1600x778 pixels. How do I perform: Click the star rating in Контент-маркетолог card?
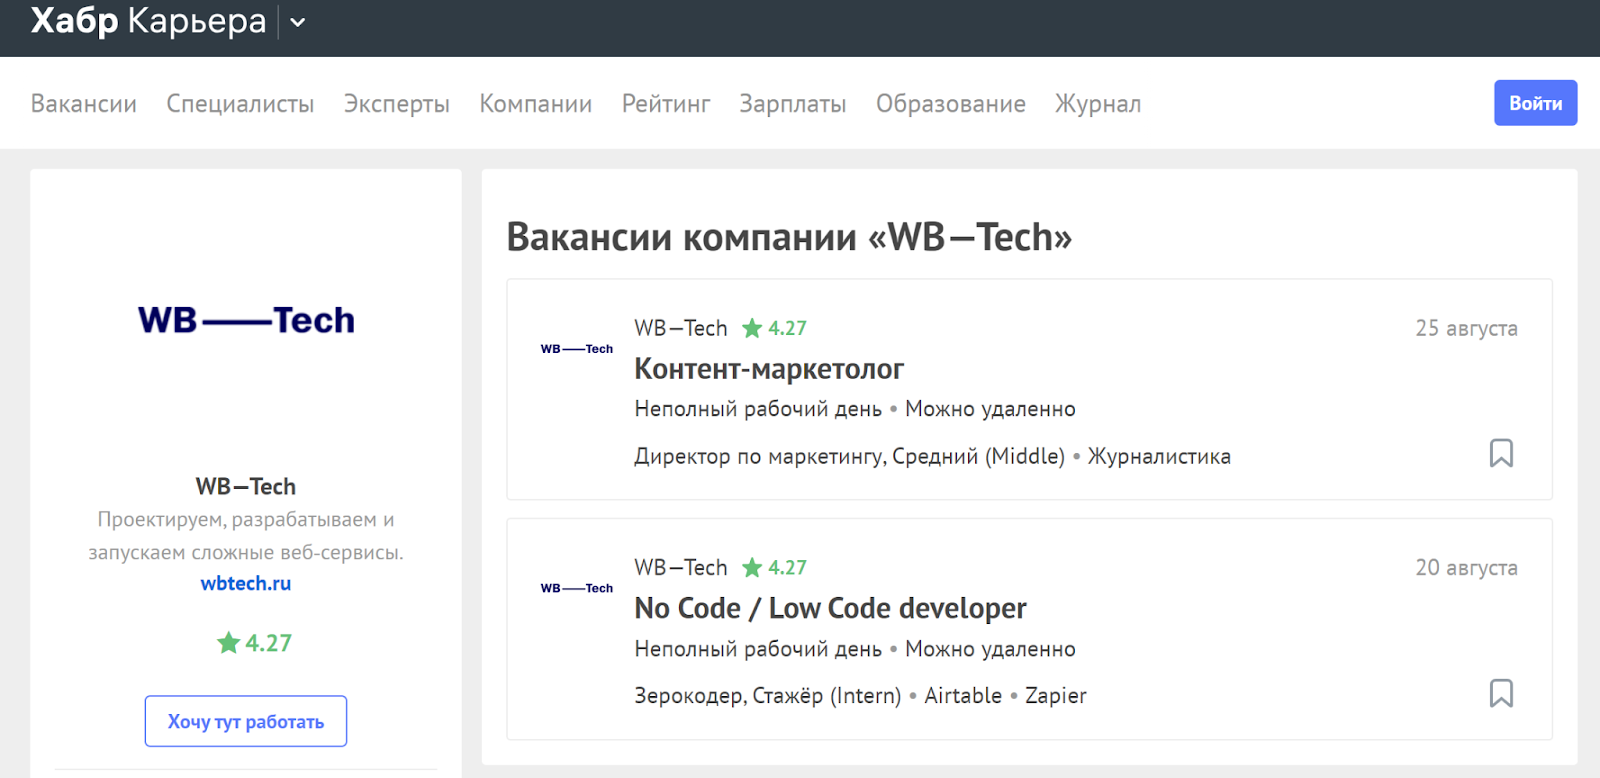click(x=774, y=328)
